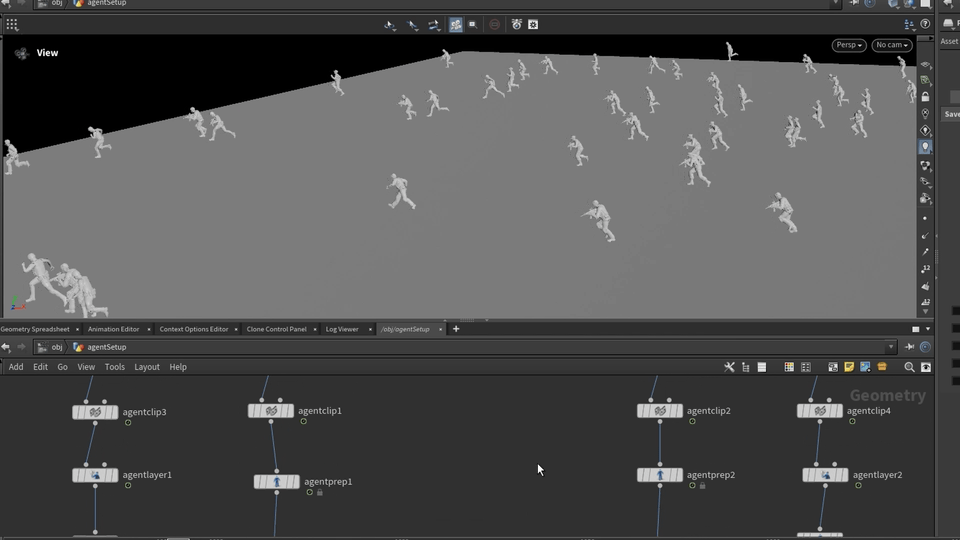Add a new pane tab with plus button
The image size is (960, 540).
pos(456,329)
